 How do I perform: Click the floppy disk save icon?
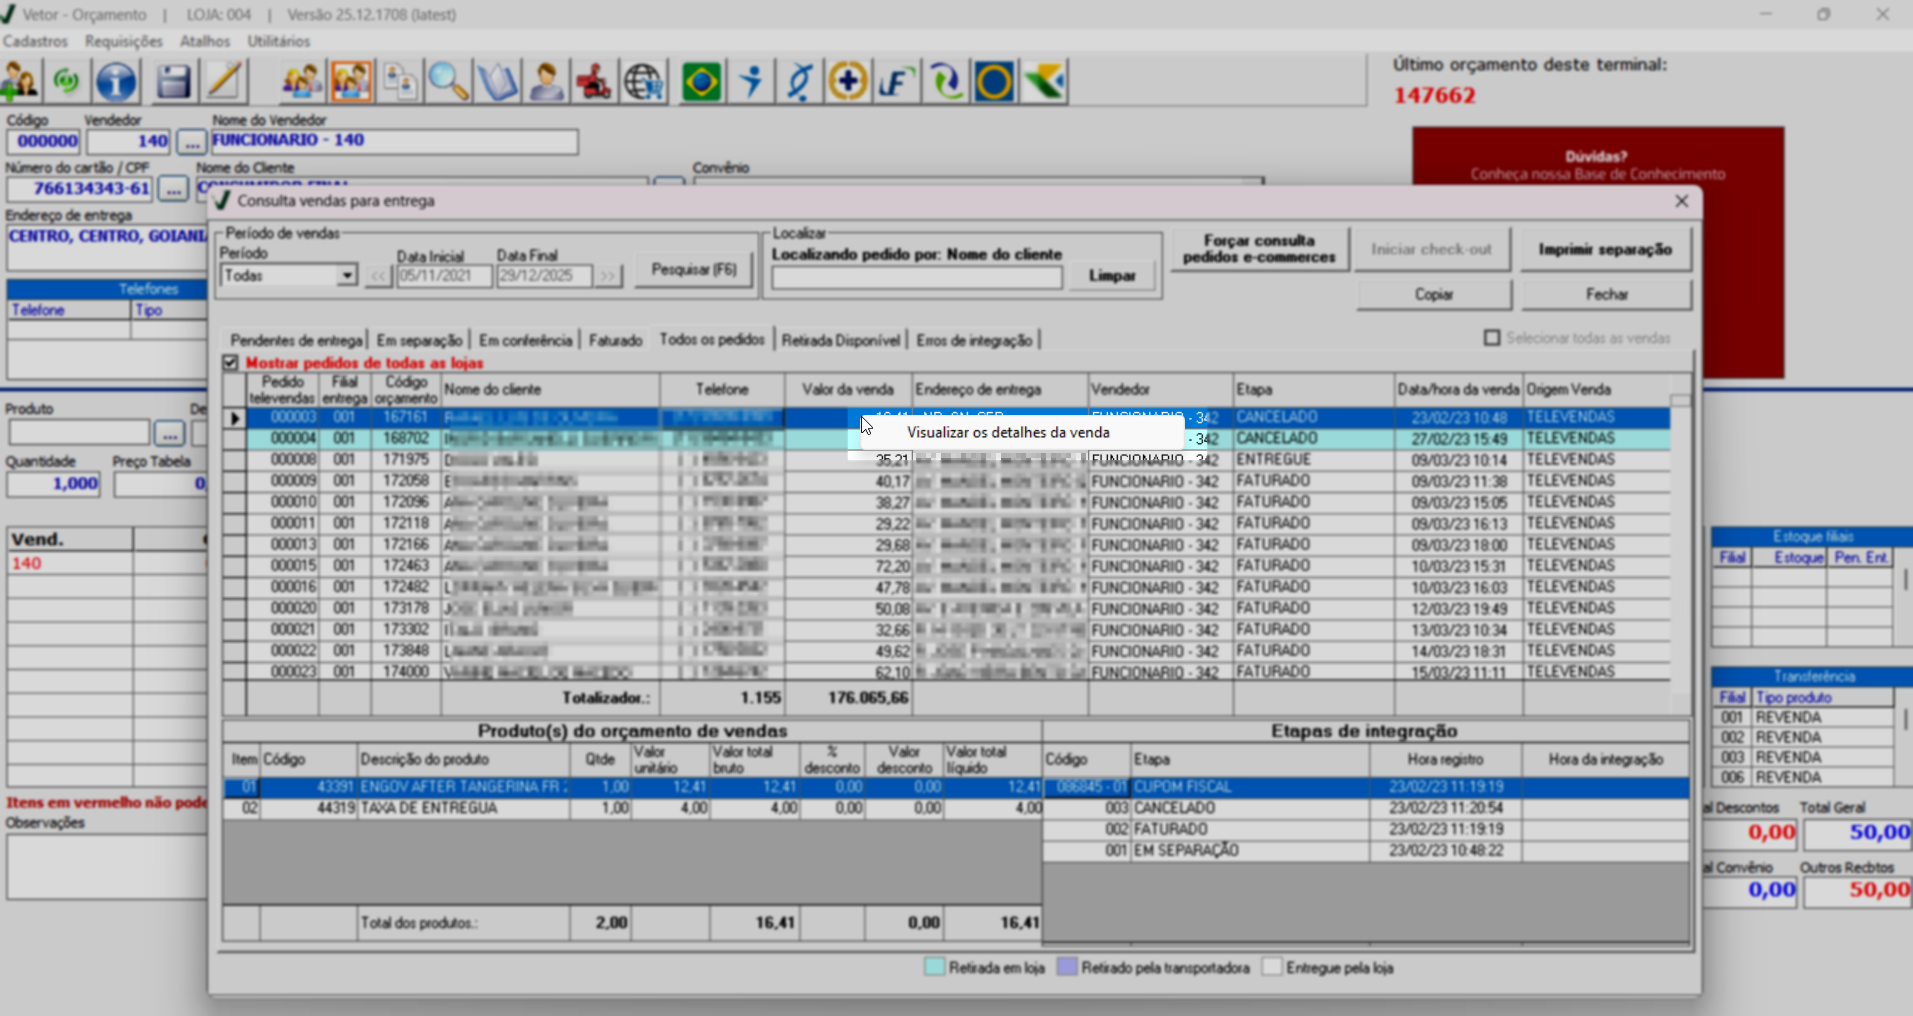click(x=173, y=82)
